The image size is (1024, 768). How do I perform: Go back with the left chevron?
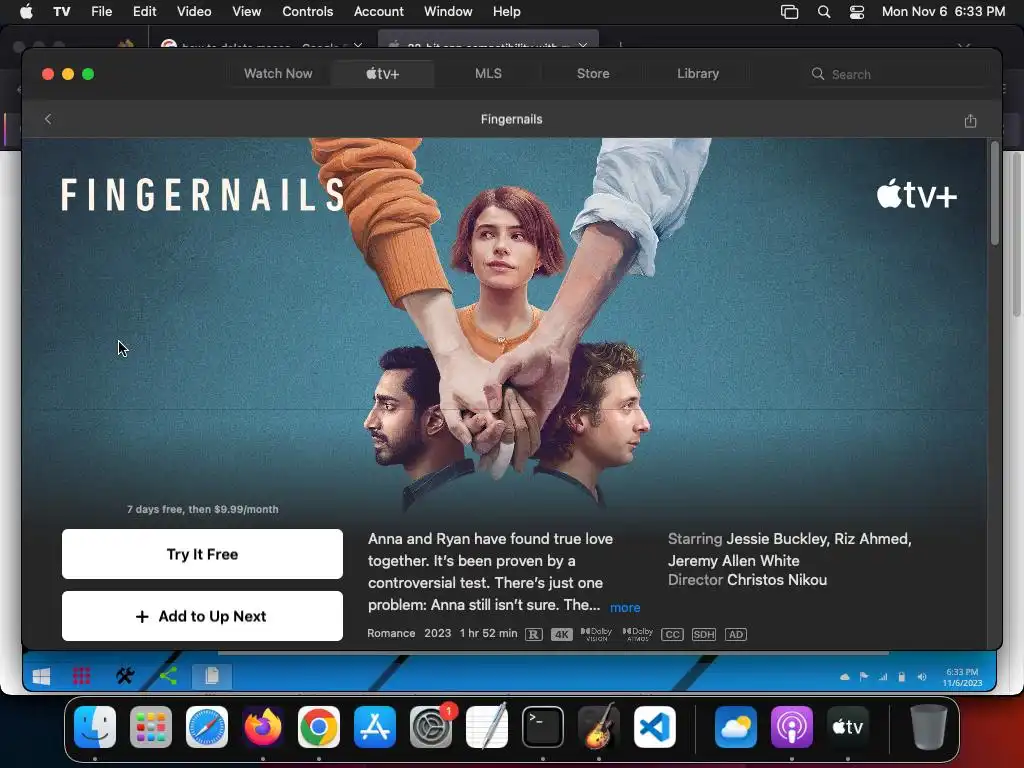(48, 119)
